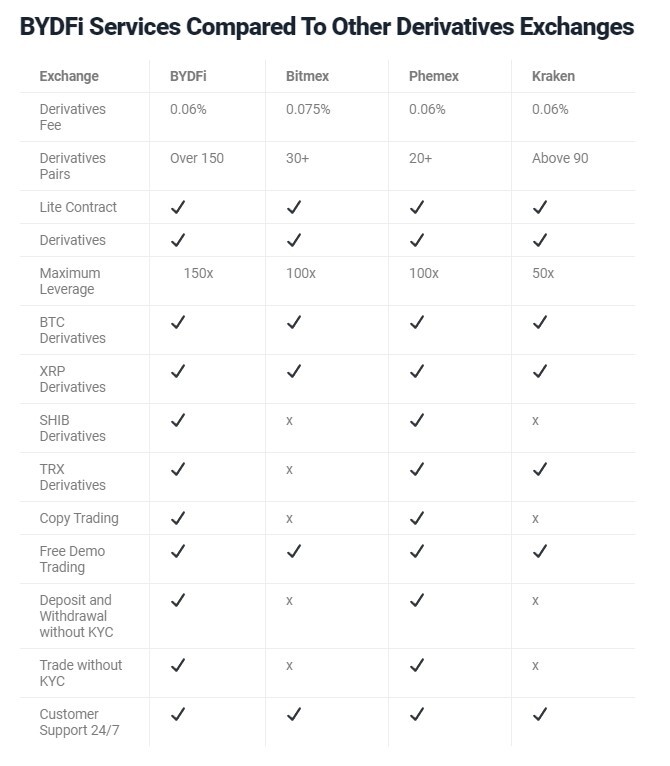Click the Kraken column header
Viewport: 670px width, 766px height.
pyautogui.click(x=553, y=76)
